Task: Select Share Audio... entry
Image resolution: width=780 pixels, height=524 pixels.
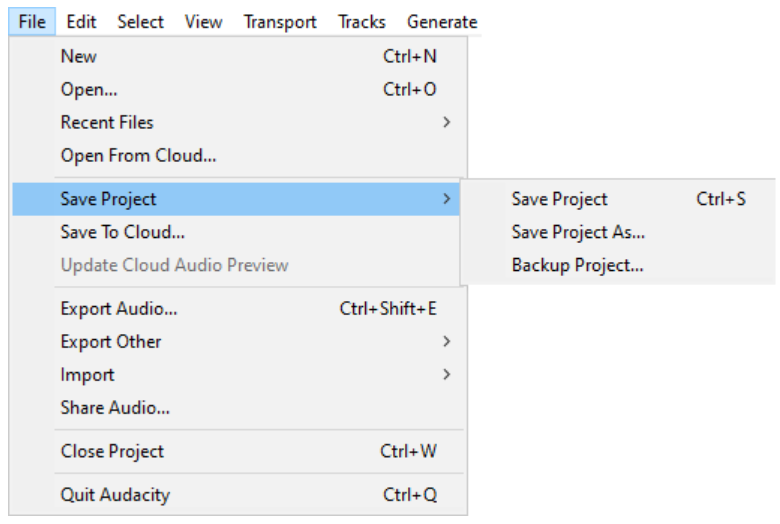Action: [238, 408]
